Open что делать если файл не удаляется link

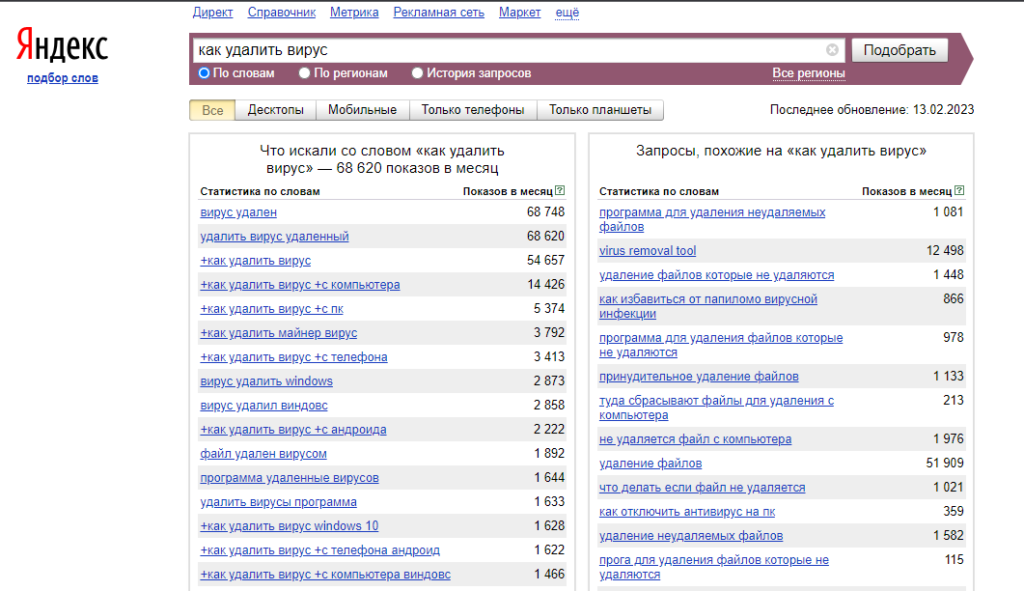tap(702, 488)
